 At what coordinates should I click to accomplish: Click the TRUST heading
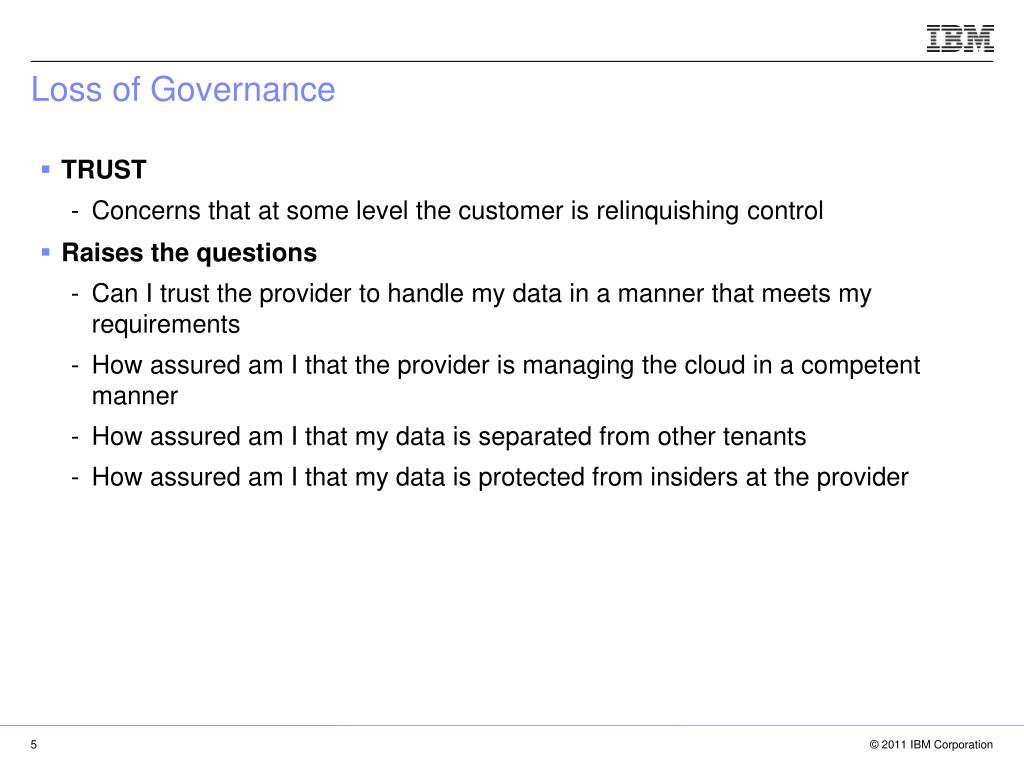(104, 170)
